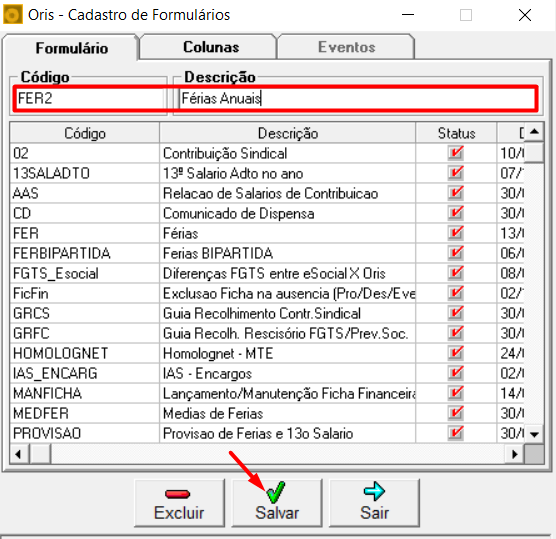Click the horizontal scrollbar thumb
The height and width of the screenshot is (539, 556).
[40, 454]
